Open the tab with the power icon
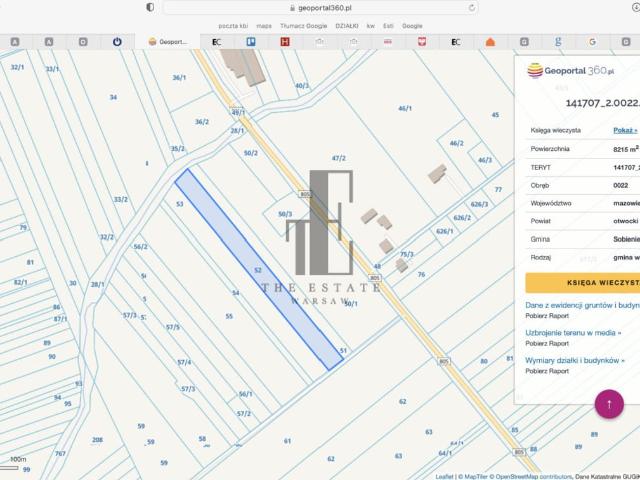 [117, 42]
